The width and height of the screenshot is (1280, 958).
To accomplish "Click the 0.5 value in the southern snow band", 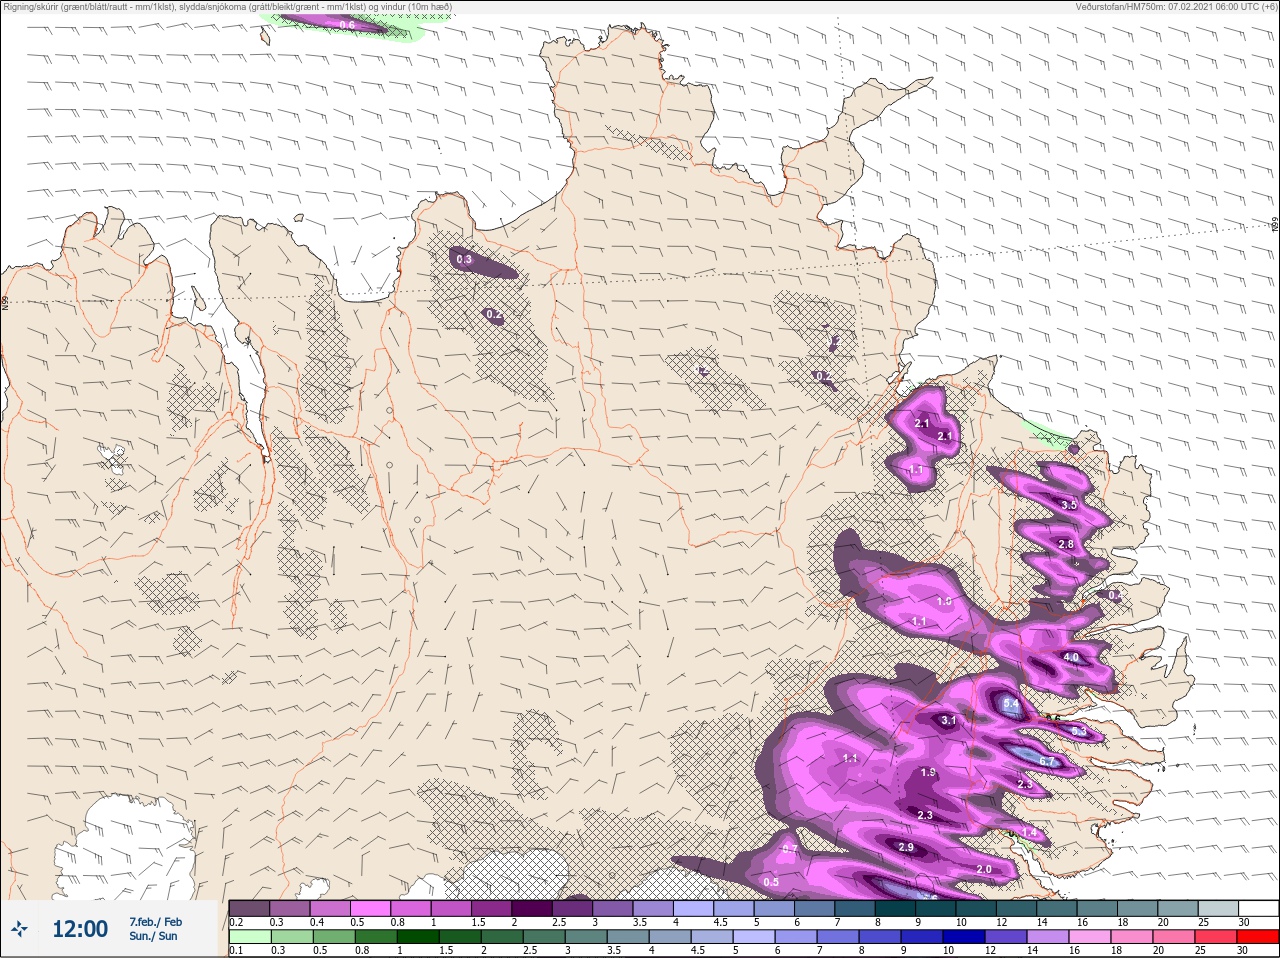I will click(x=771, y=882).
